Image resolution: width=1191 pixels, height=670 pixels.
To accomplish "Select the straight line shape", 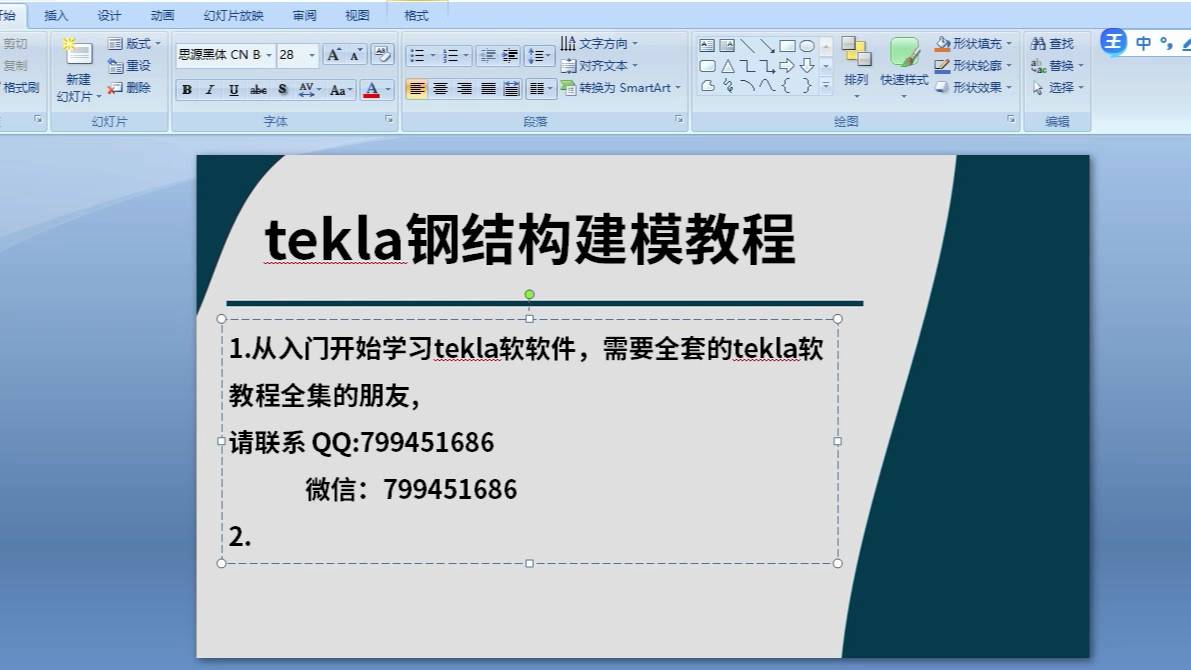I will 747,46.
